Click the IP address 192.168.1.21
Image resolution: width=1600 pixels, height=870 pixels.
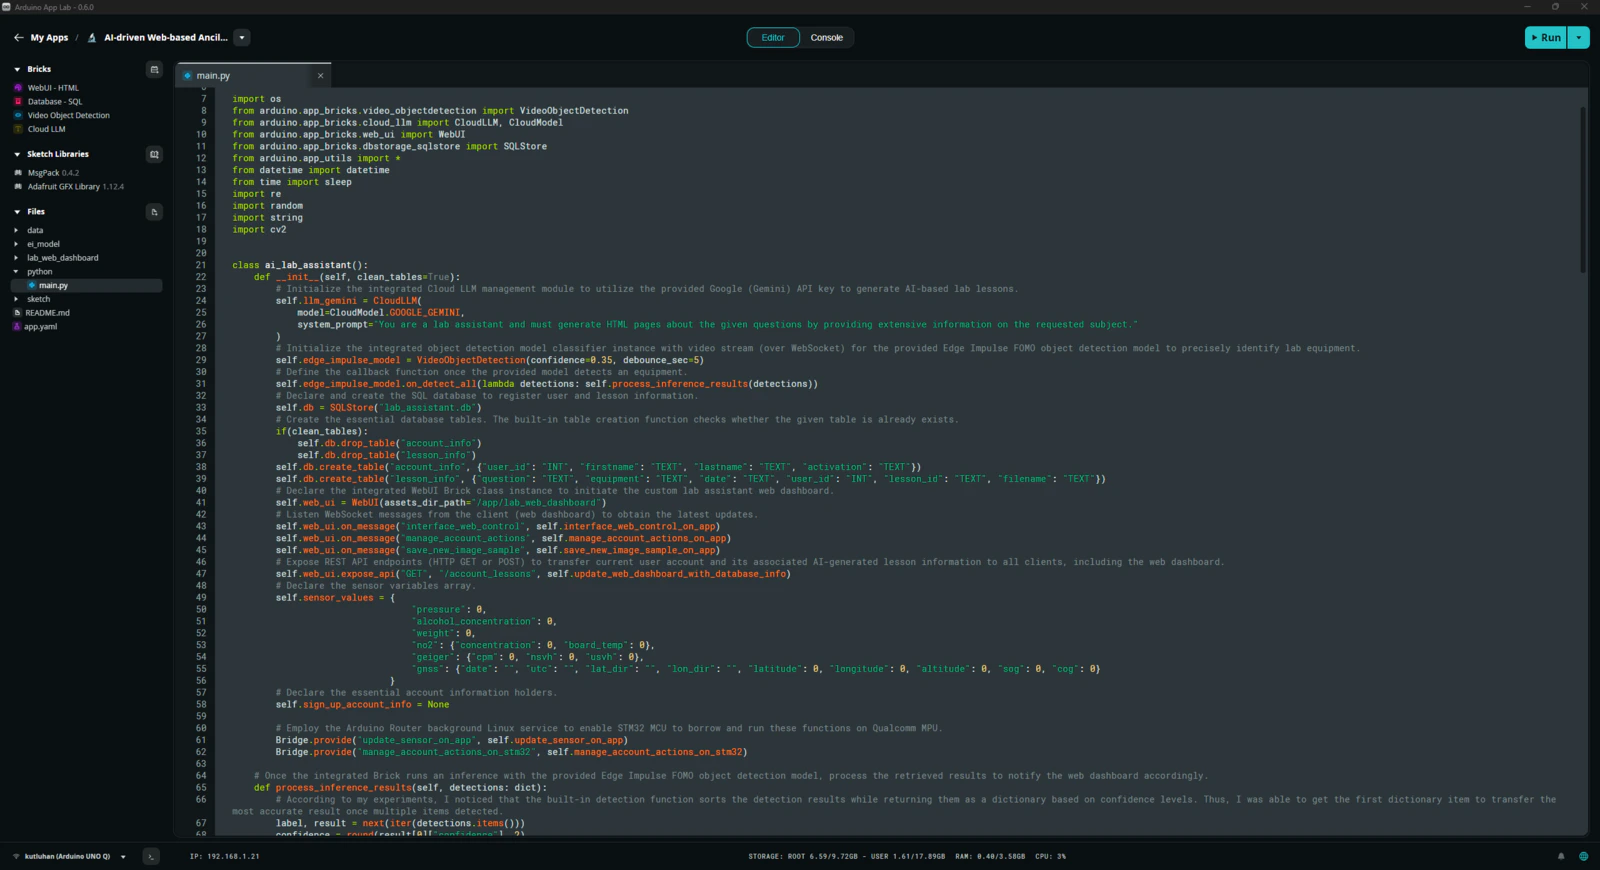(x=225, y=856)
